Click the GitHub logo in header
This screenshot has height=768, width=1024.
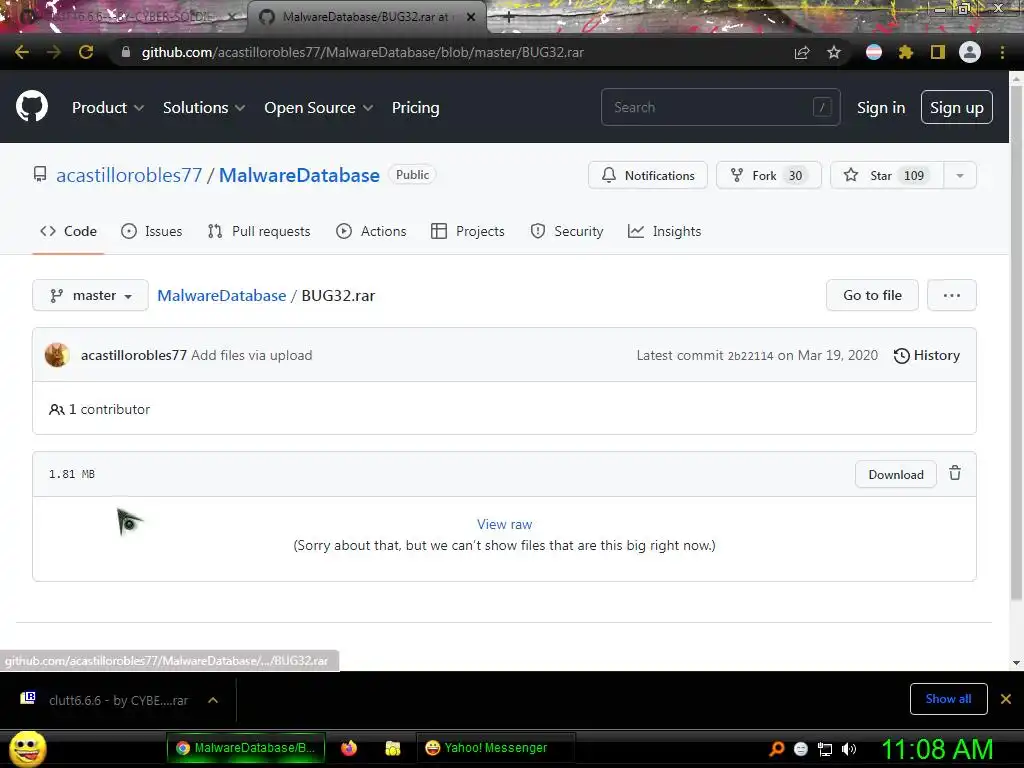32,107
